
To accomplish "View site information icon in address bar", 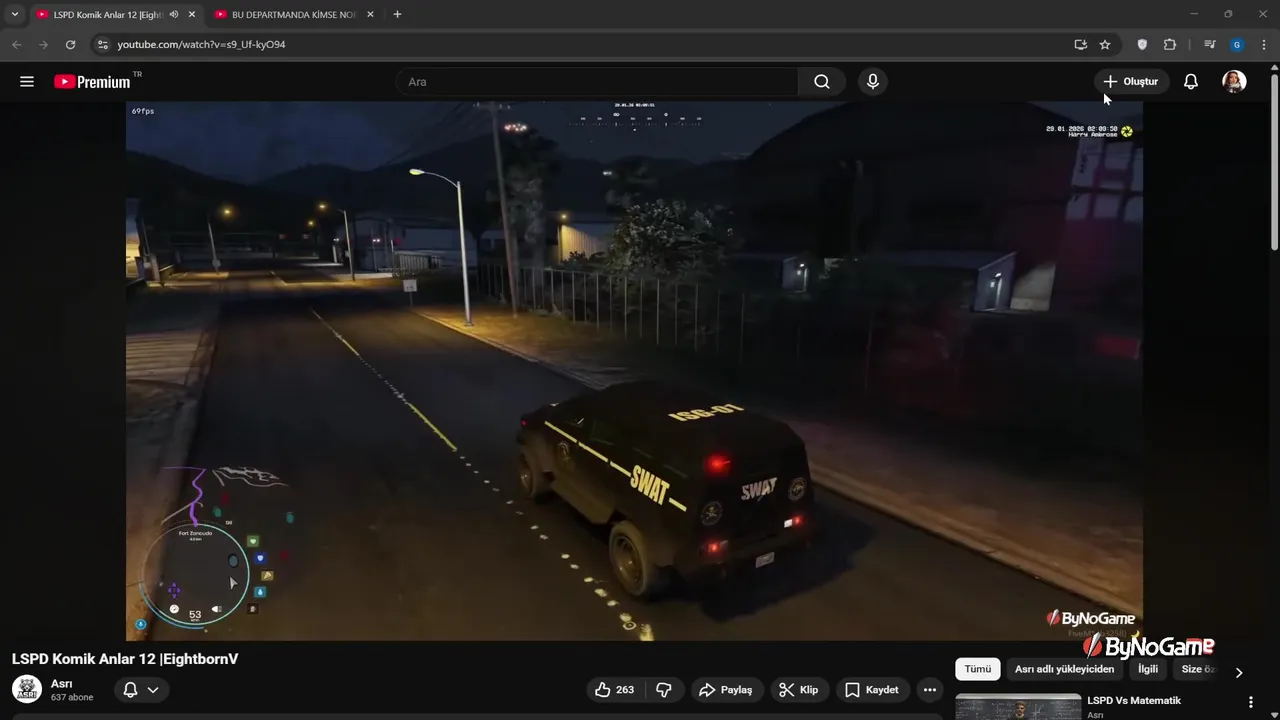I will [x=102, y=44].
